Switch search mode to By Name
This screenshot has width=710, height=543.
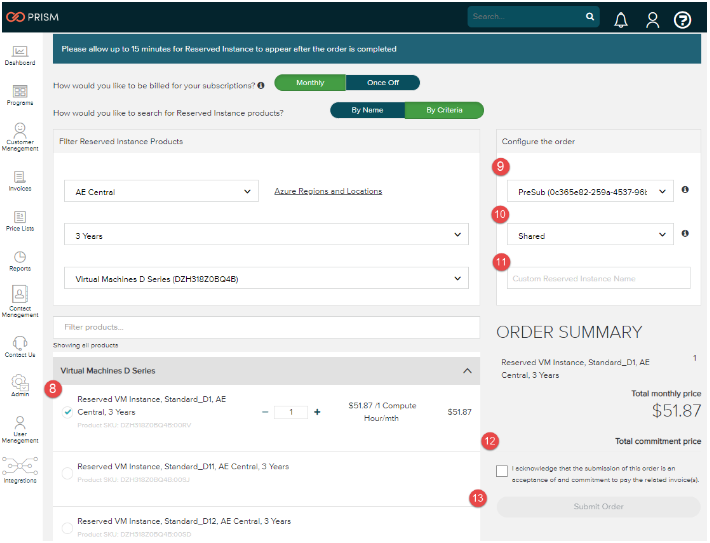point(368,110)
